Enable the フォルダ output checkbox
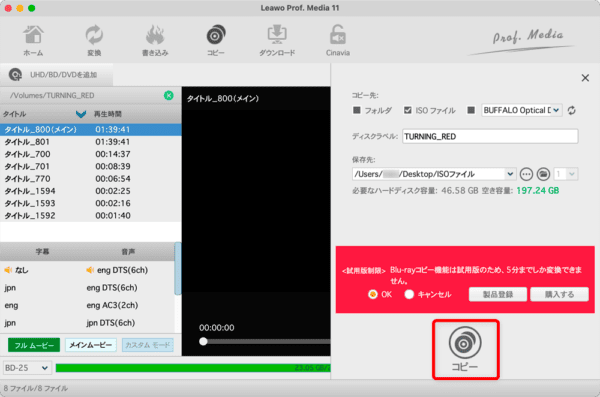 (x=357, y=110)
